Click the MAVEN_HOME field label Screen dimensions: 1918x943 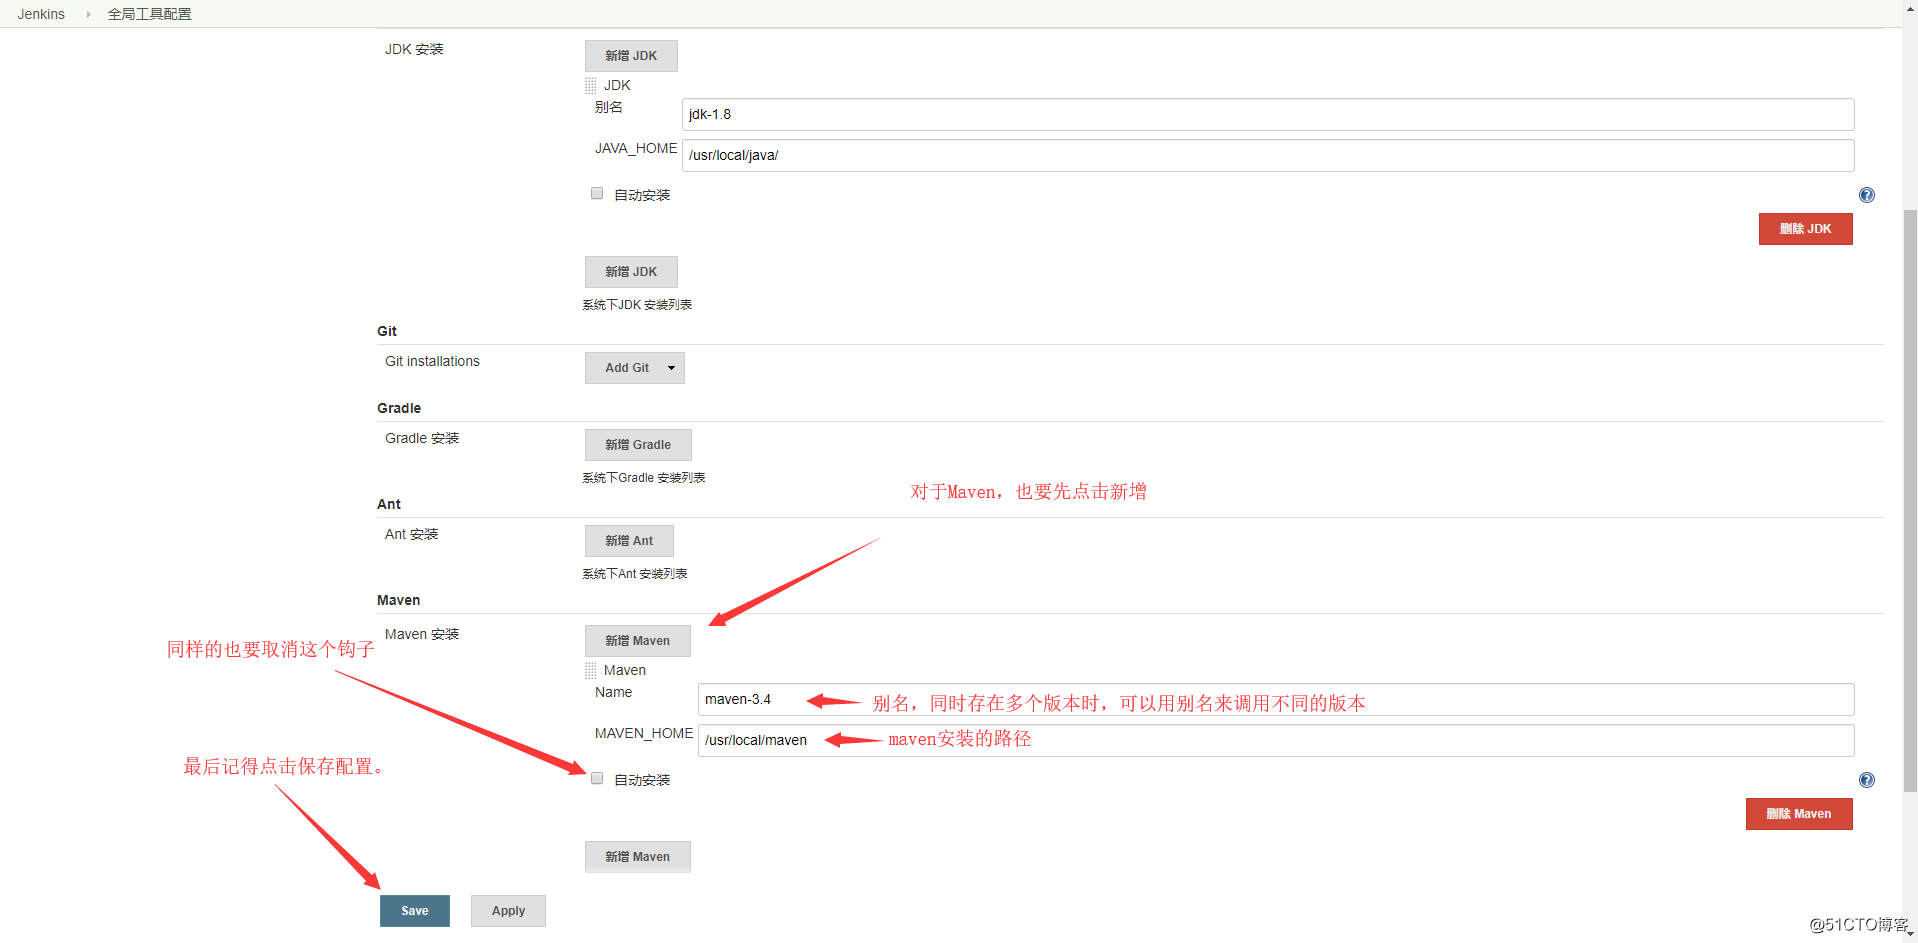(644, 733)
